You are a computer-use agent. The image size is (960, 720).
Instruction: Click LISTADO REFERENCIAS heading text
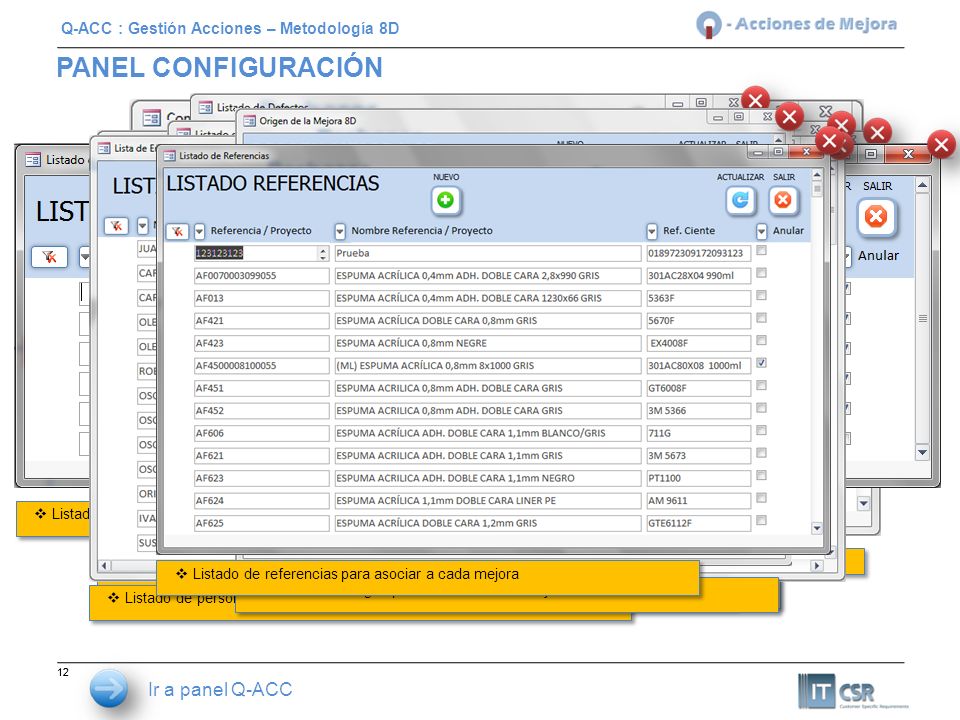[272, 183]
